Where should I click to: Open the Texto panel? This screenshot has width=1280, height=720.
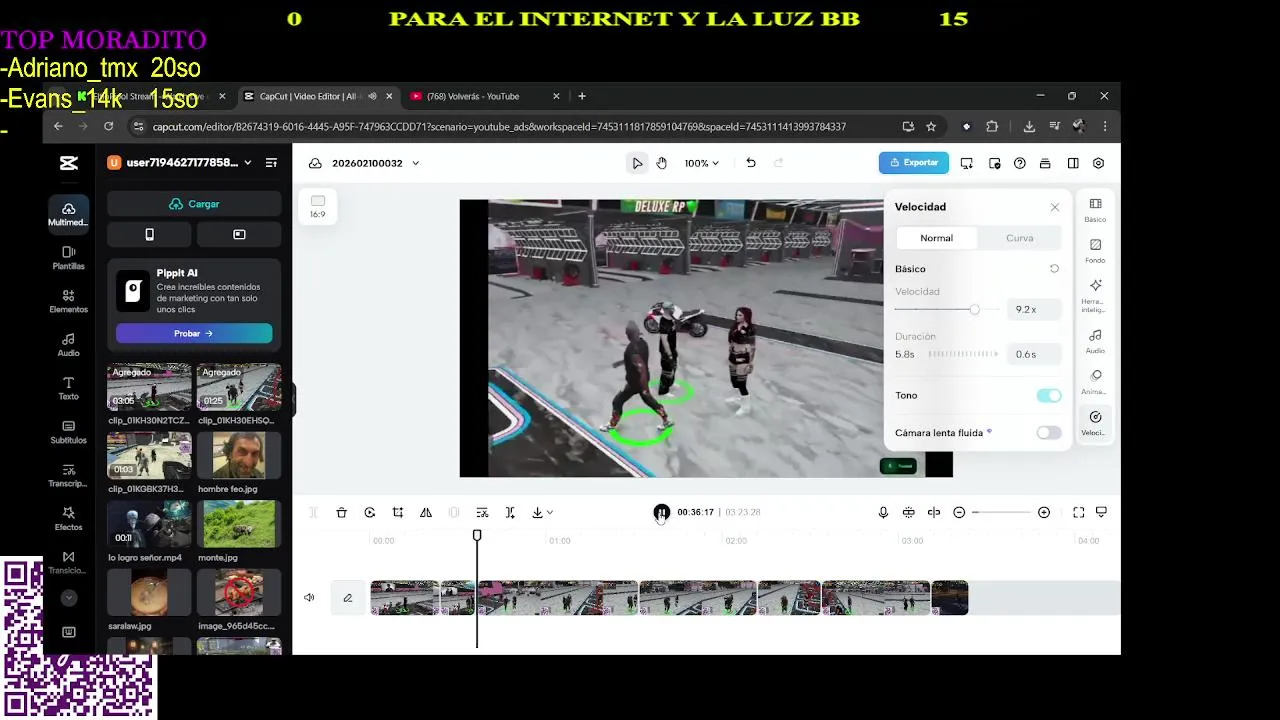pyautogui.click(x=68, y=388)
